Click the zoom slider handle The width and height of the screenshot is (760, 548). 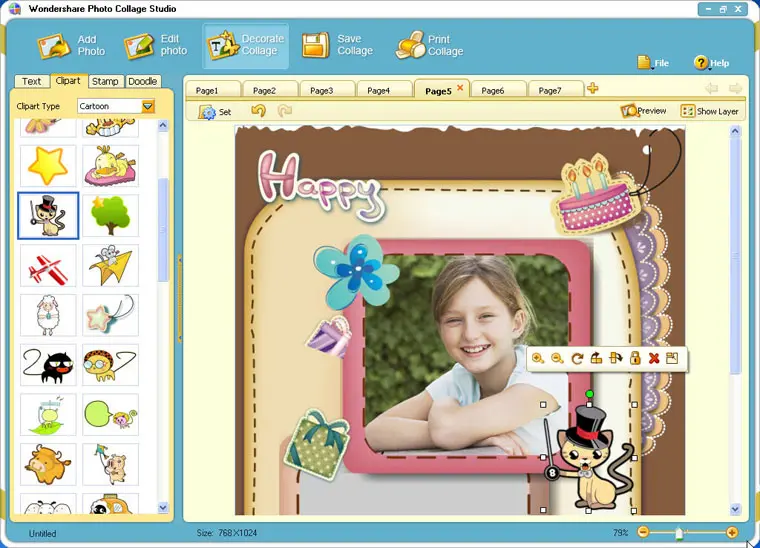(x=679, y=533)
